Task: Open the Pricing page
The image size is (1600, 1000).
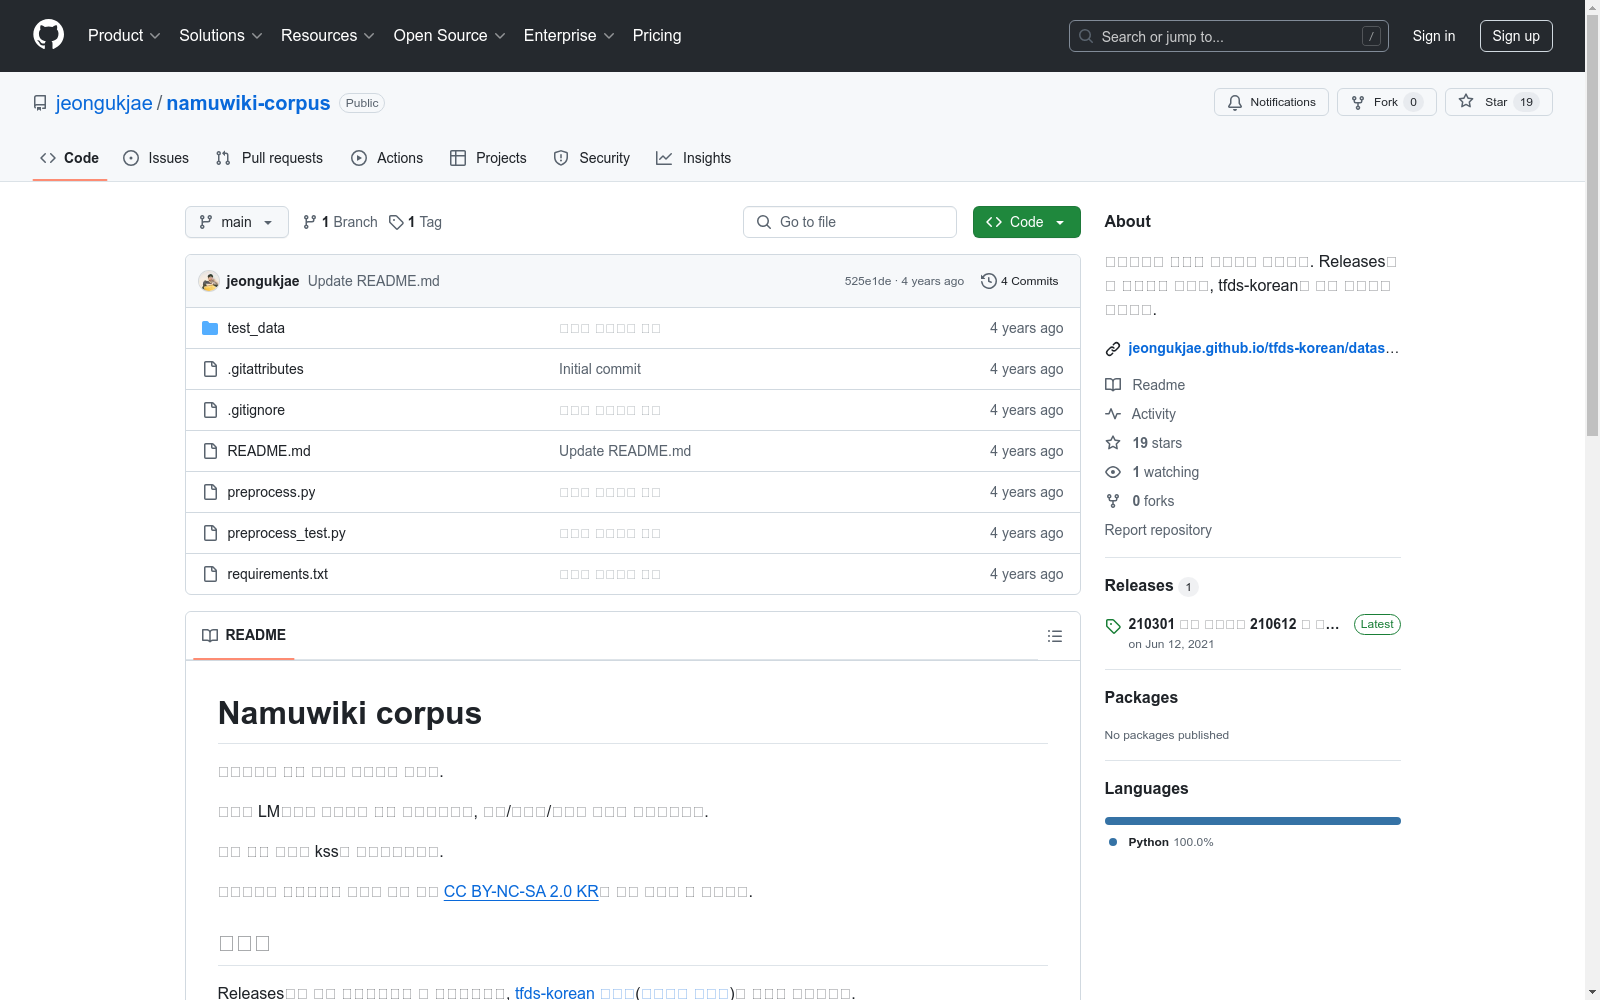Action: (657, 36)
